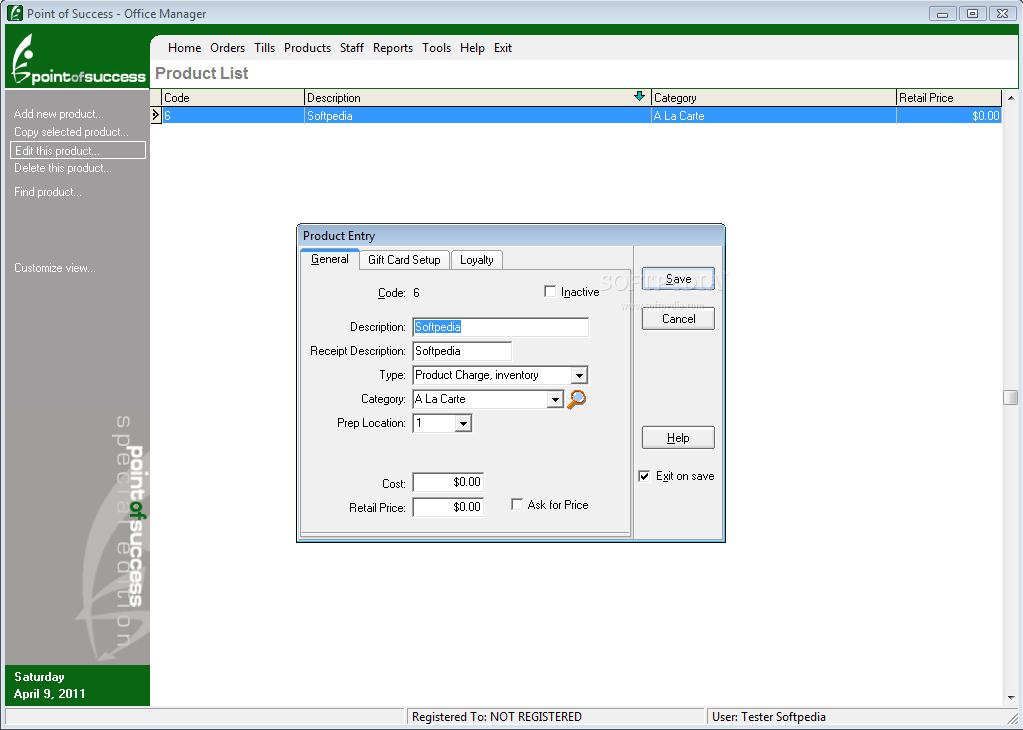Maximize the Office Manager window
This screenshot has width=1023, height=730.
[972, 13]
